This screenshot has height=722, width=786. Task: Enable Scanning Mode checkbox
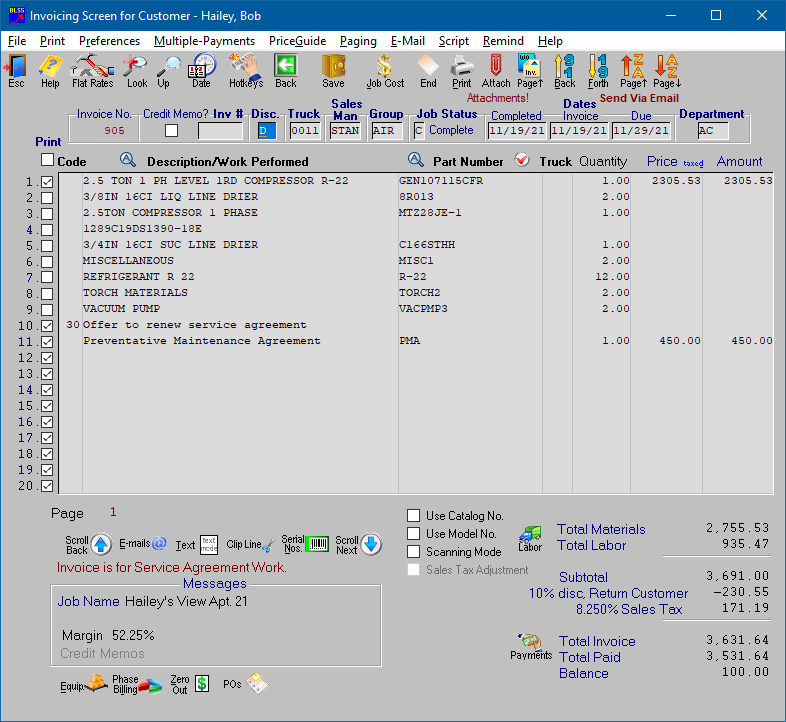(414, 552)
